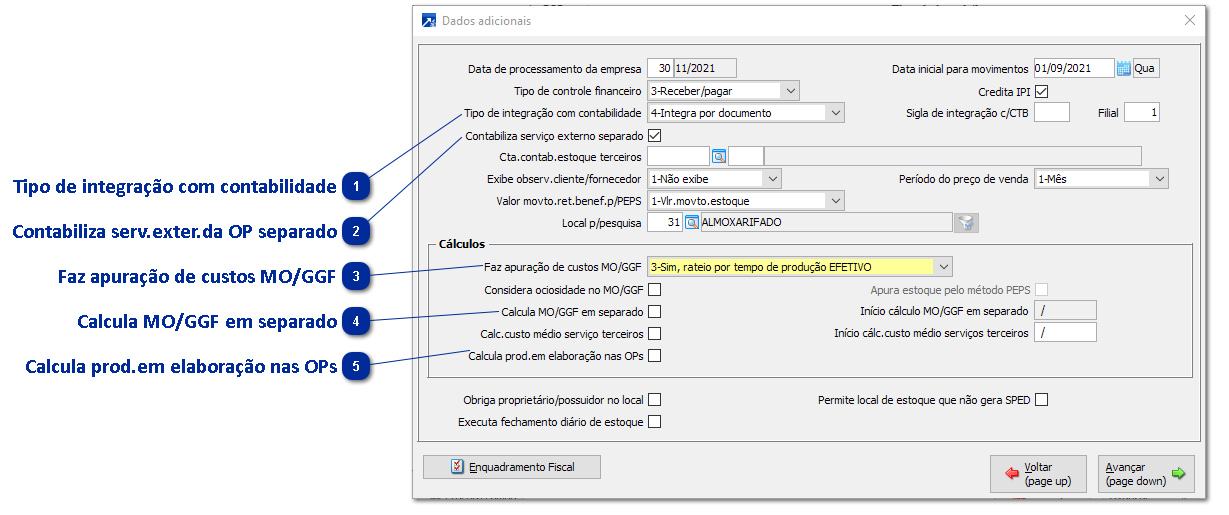Click search icon beside Cta.contab.estoque terceiros
The image size is (1229, 515).
pos(718,157)
